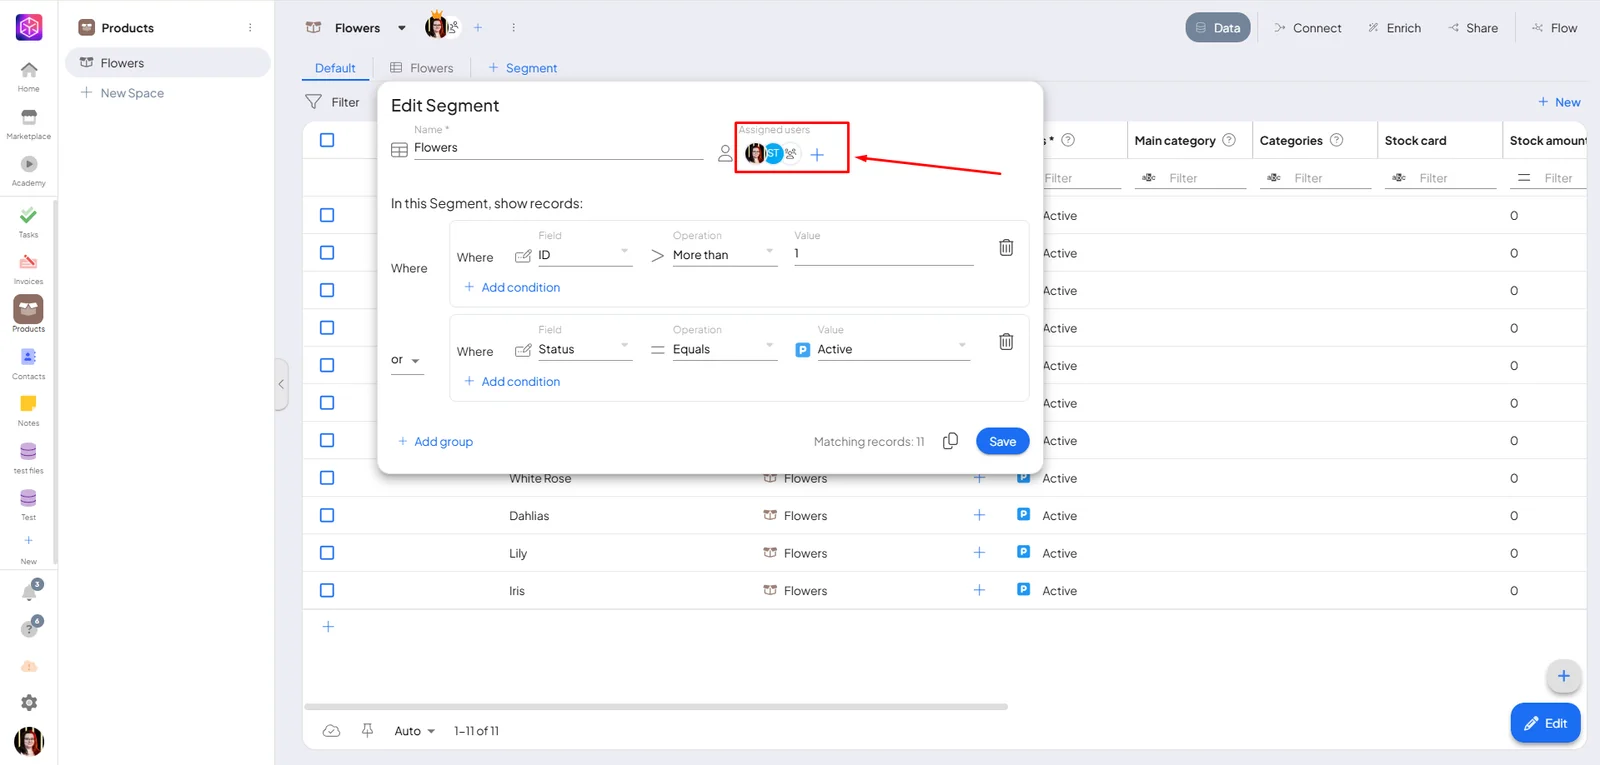Save the segment
The width and height of the screenshot is (1600, 765).
click(1003, 441)
